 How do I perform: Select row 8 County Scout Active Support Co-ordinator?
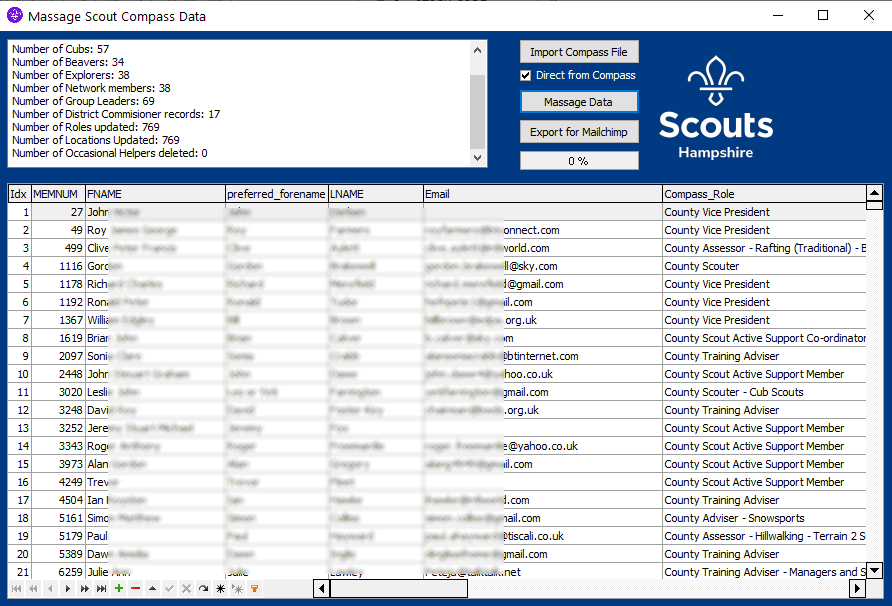764,338
